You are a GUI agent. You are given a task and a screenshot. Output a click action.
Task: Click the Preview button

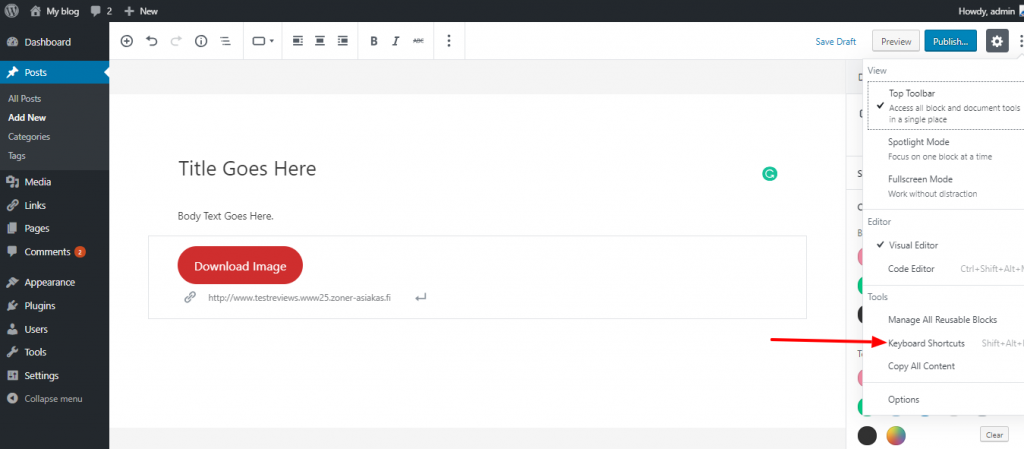(x=896, y=41)
